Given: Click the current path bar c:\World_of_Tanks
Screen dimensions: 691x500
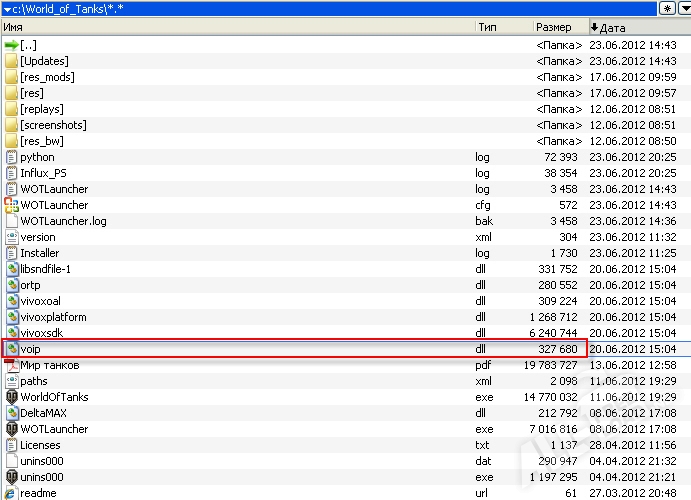Looking at the screenshot, I should (300, 8).
